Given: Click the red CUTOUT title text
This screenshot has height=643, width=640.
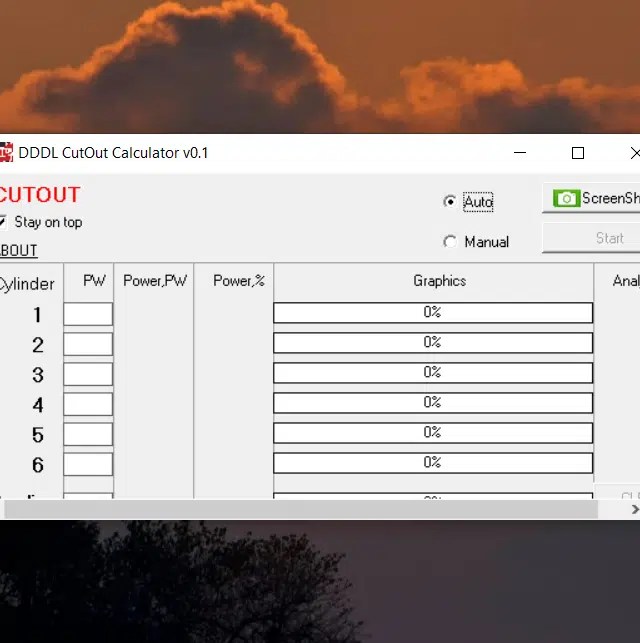Looking at the screenshot, I should tap(39, 195).
